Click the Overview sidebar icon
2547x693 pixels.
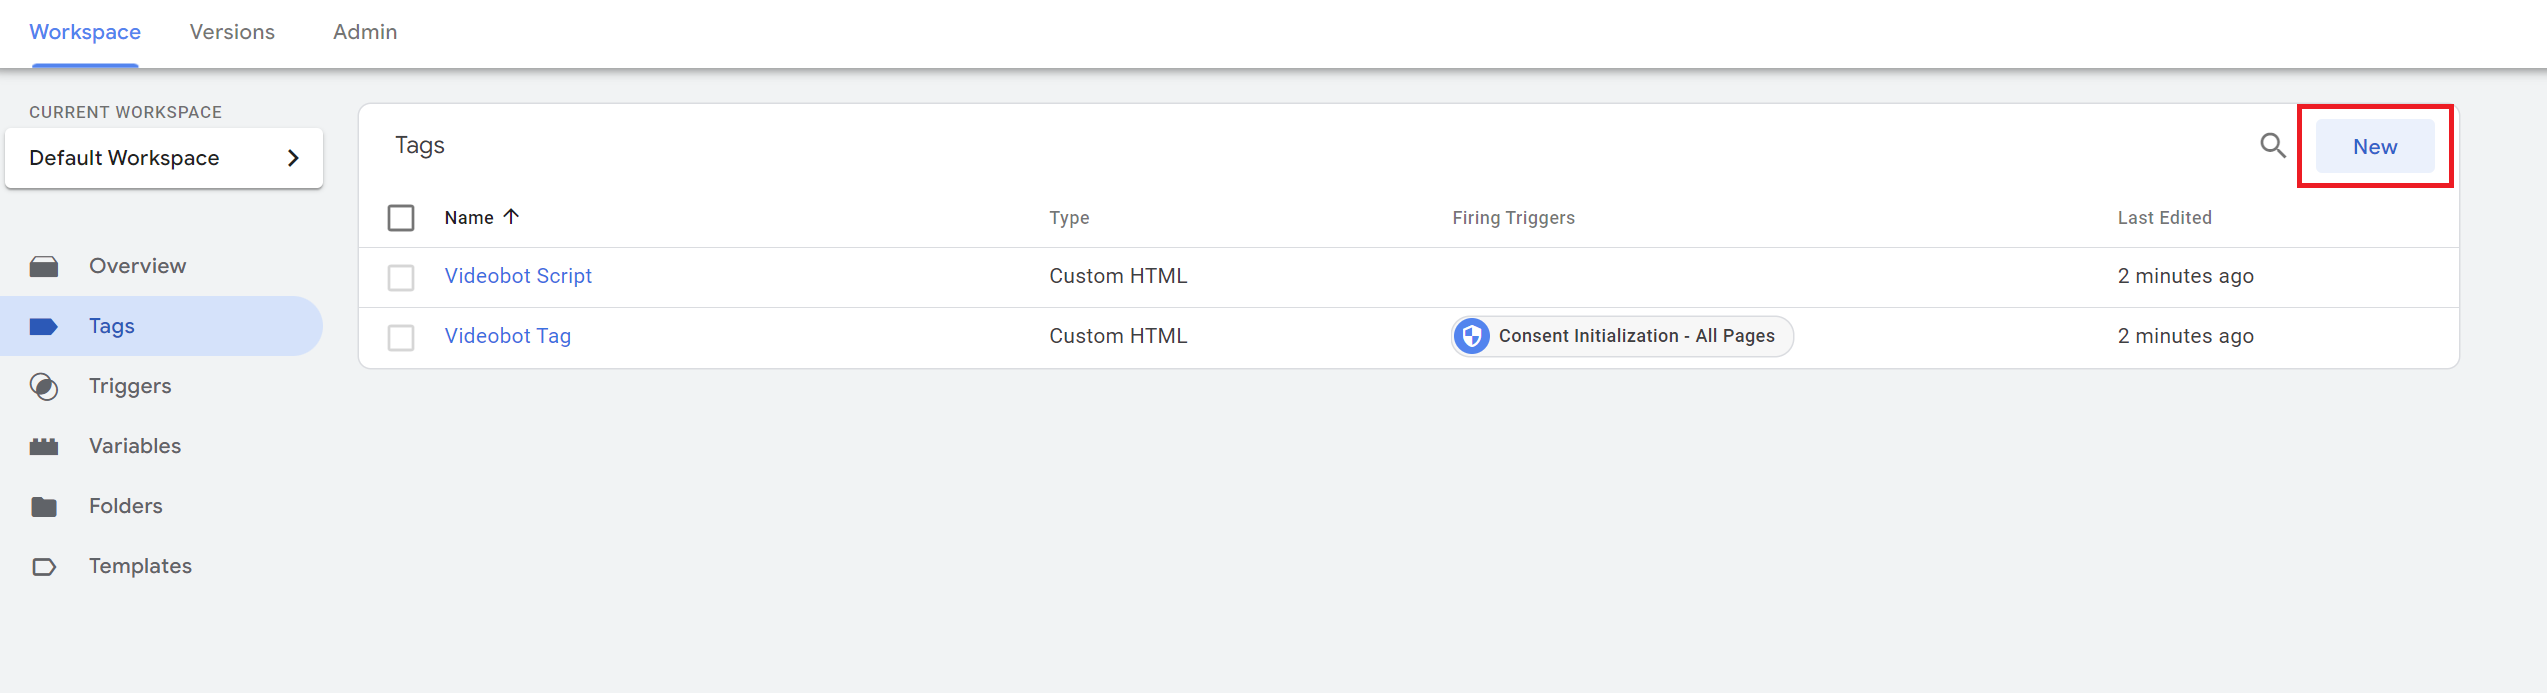(44, 266)
